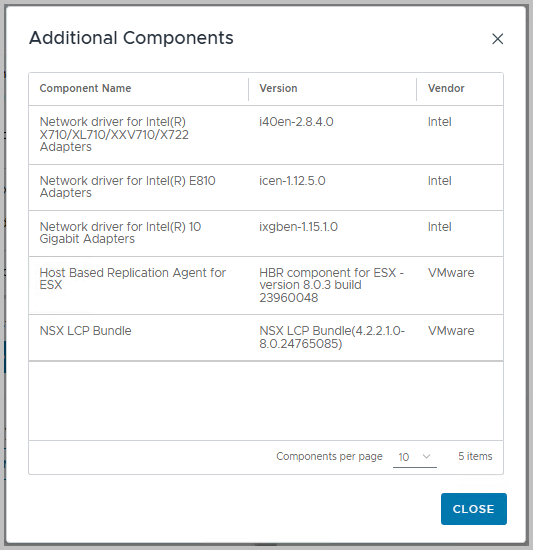Close the Additional Components dialog with X
Image resolution: width=533 pixels, height=550 pixels.
[x=498, y=39]
